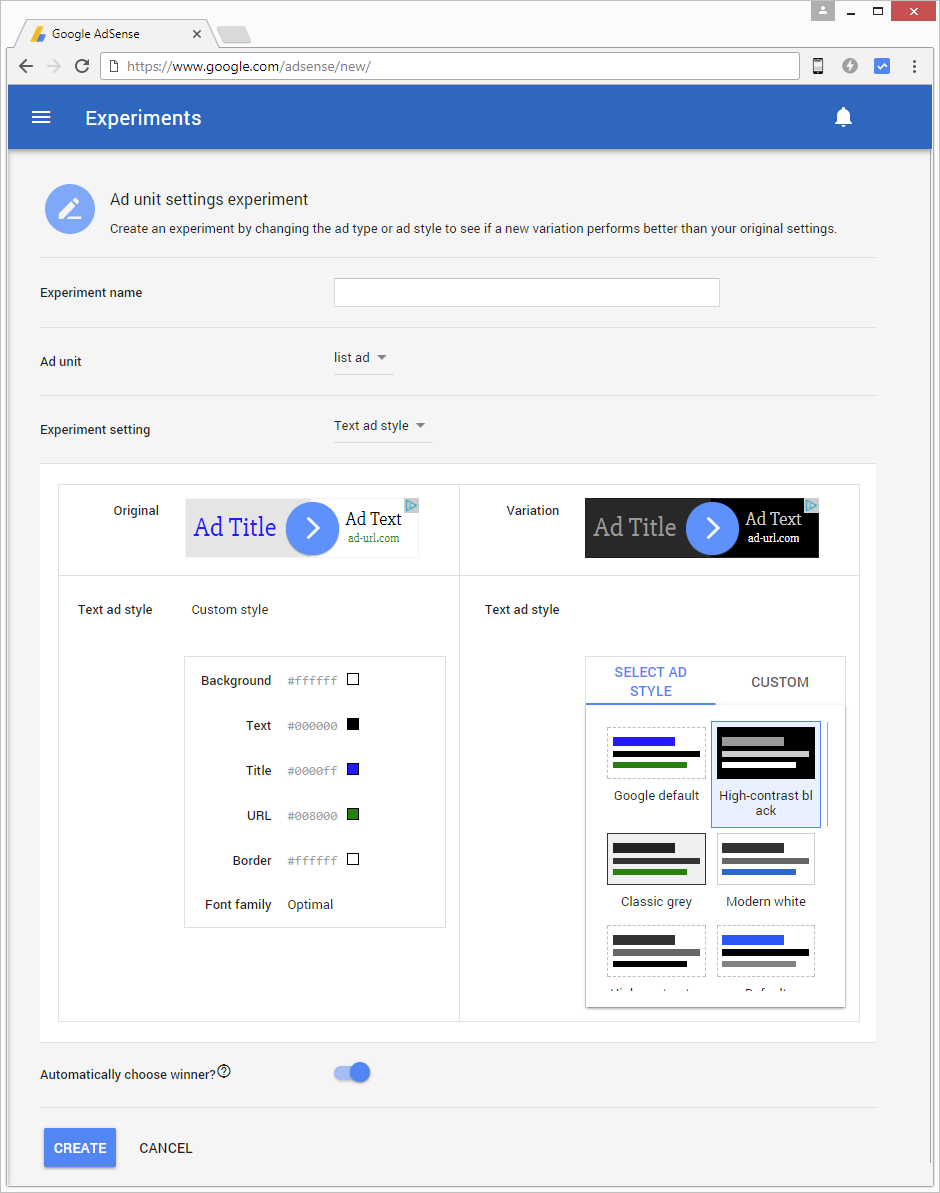Go back in browser history
940x1193 pixels.
[x=26, y=66]
